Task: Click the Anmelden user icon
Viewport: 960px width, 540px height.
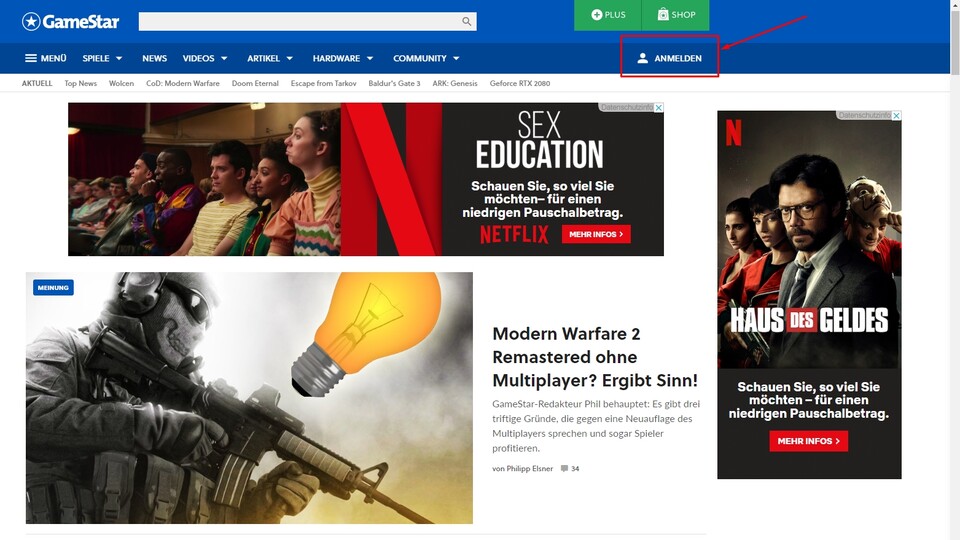Action: point(643,59)
